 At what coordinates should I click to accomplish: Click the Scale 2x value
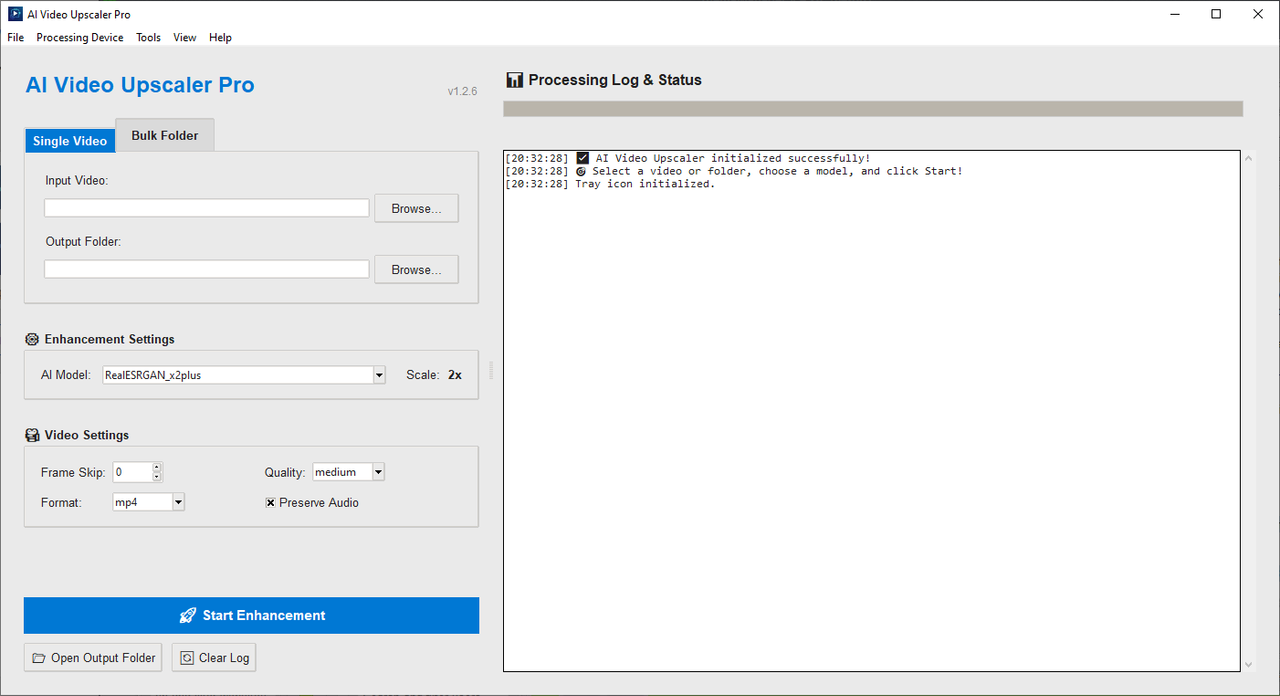click(x=455, y=375)
